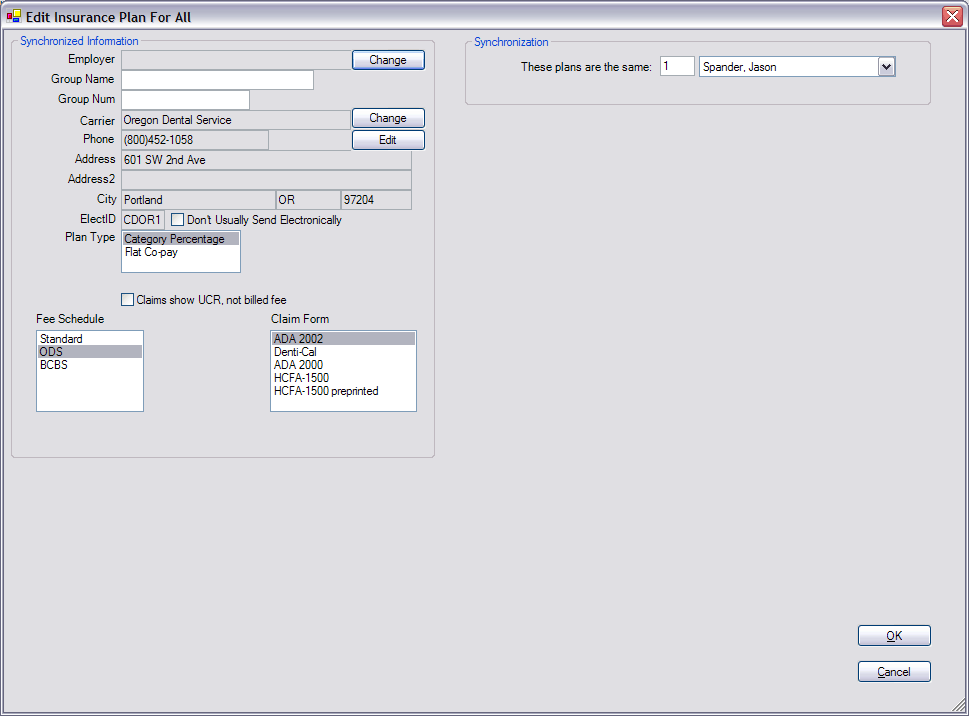
Task: Click into the Group Name field
Action: [x=217, y=80]
